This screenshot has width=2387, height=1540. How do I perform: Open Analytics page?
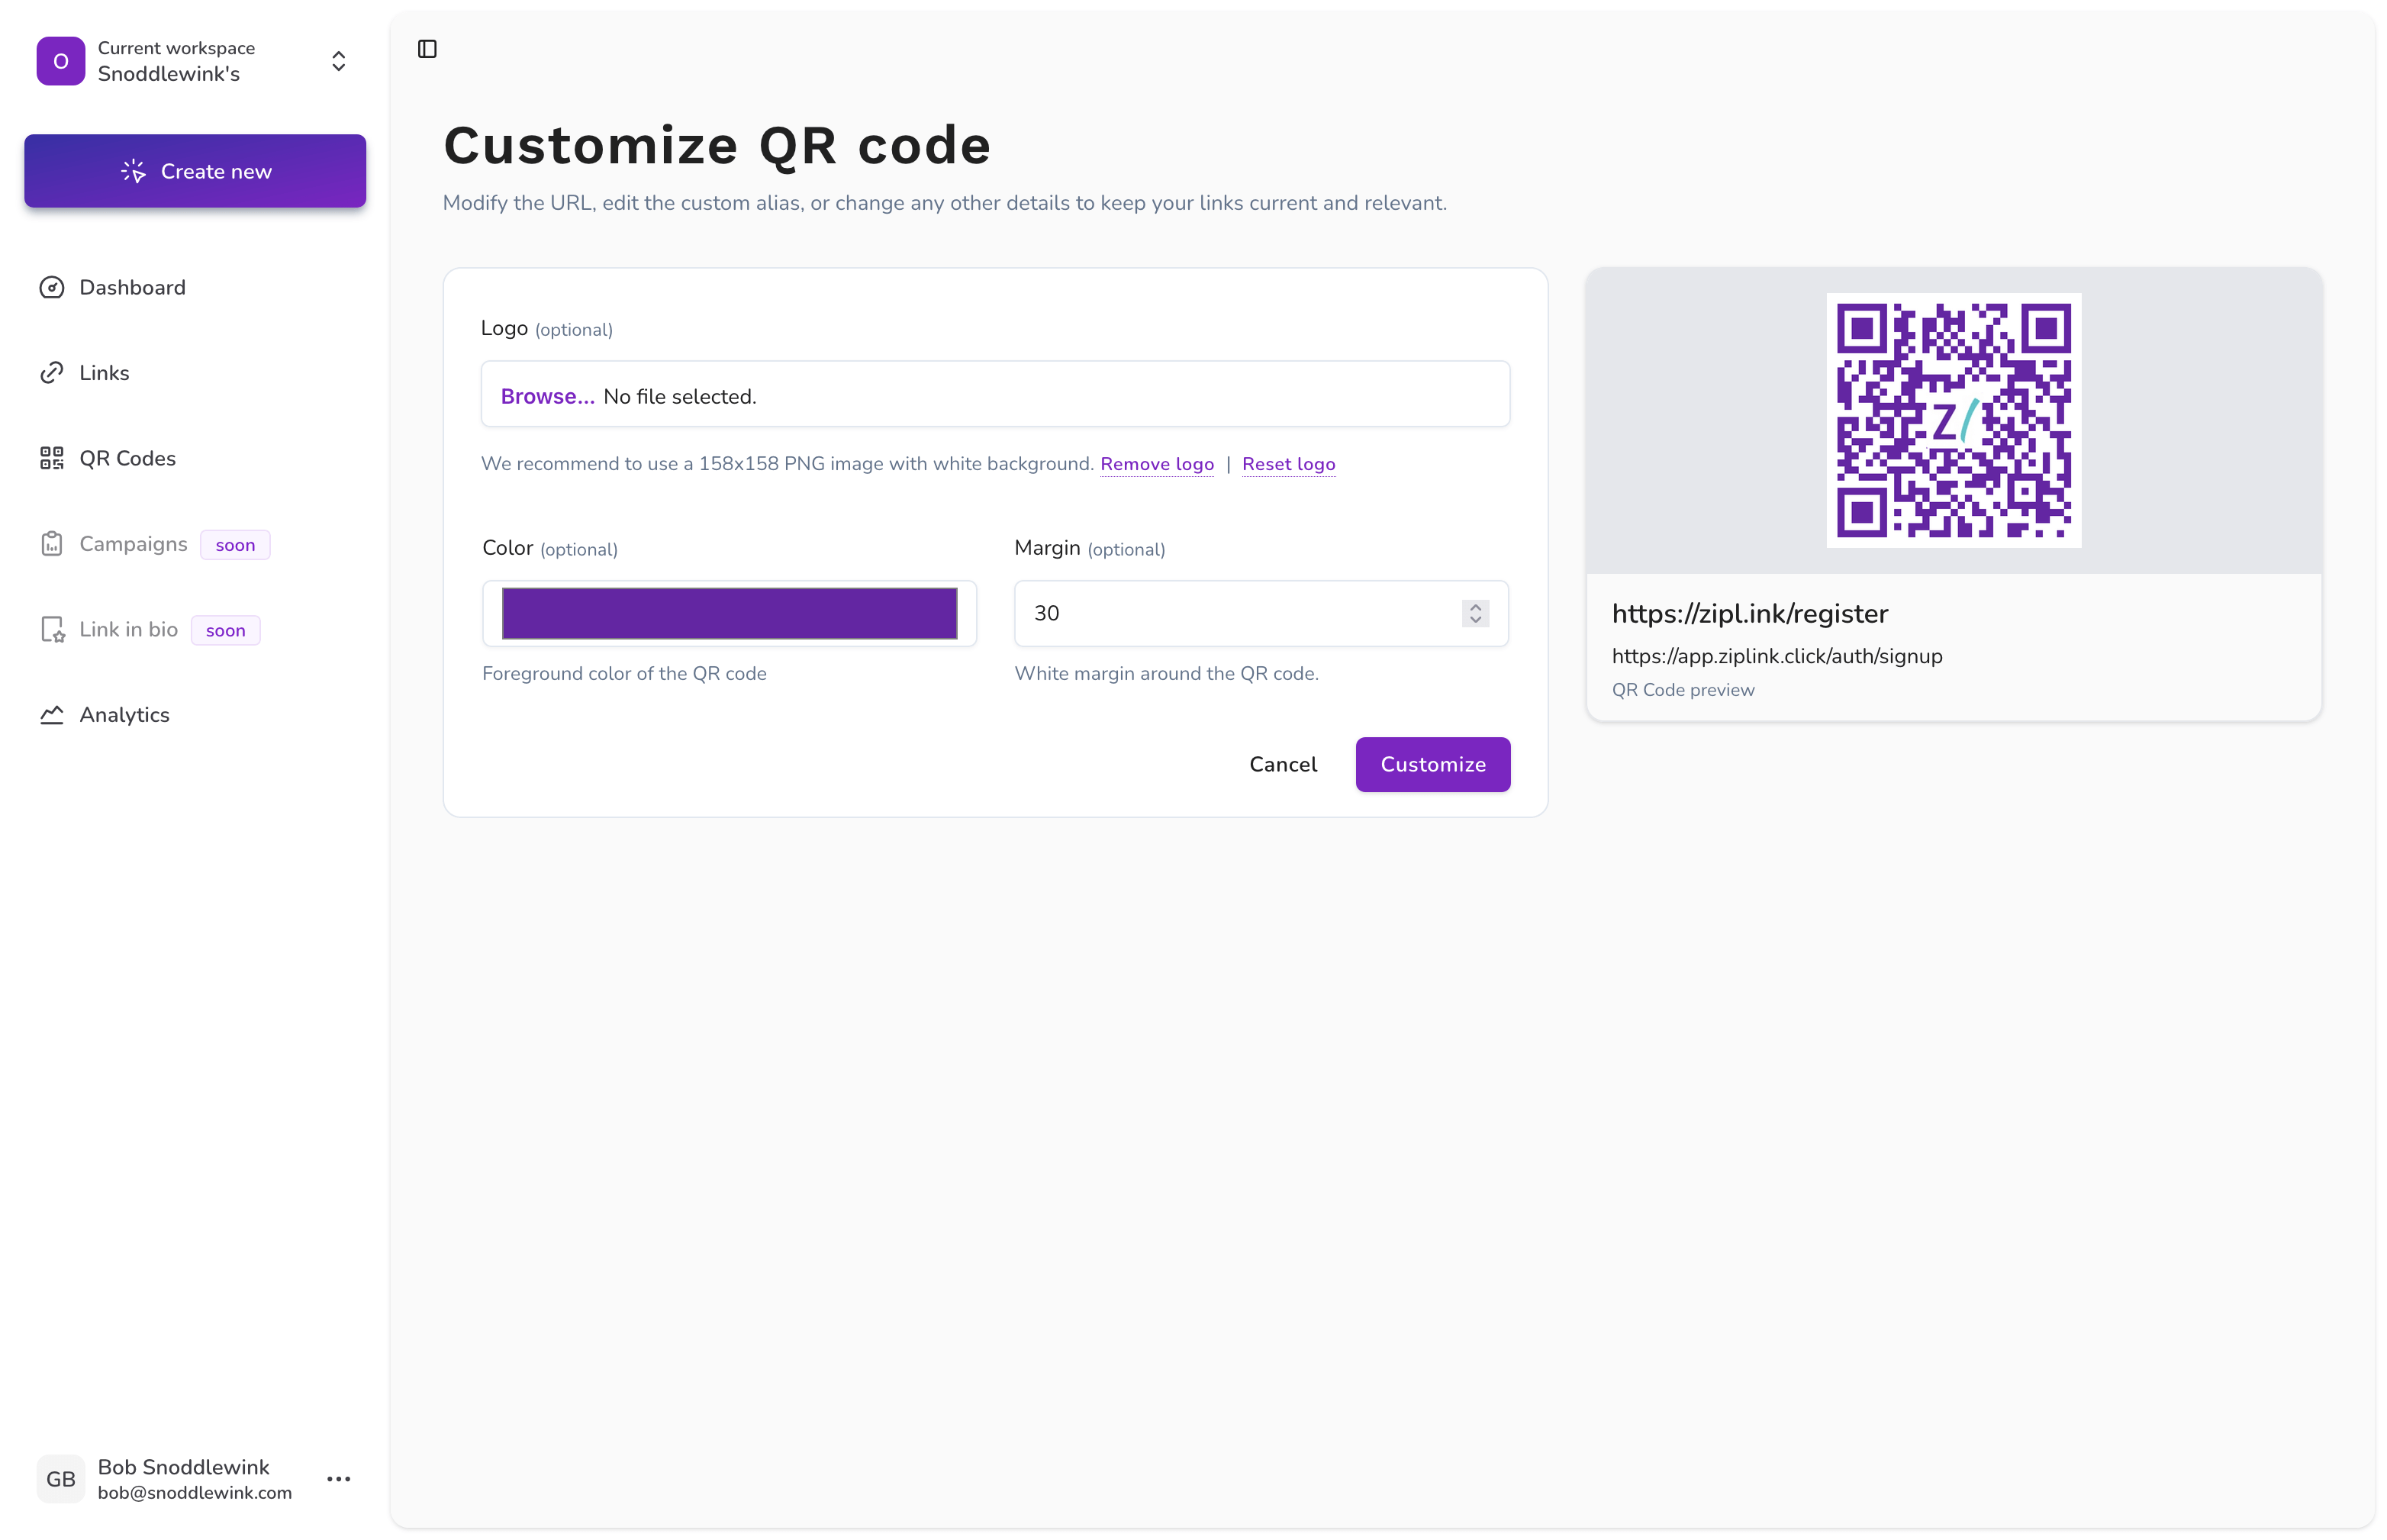(x=124, y=715)
